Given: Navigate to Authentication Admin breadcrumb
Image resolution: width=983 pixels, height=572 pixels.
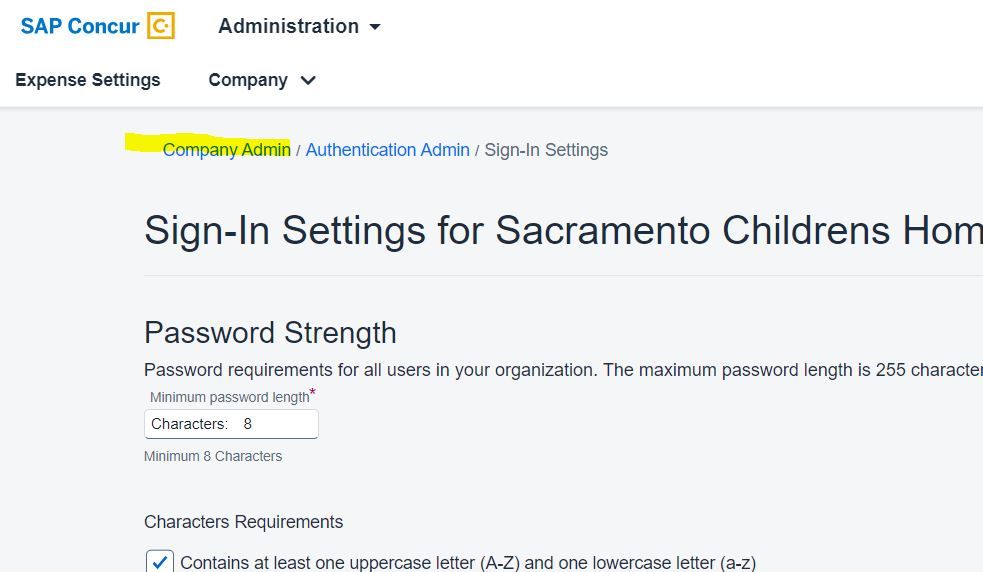Looking at the screenshot, I should click(387, 150).
